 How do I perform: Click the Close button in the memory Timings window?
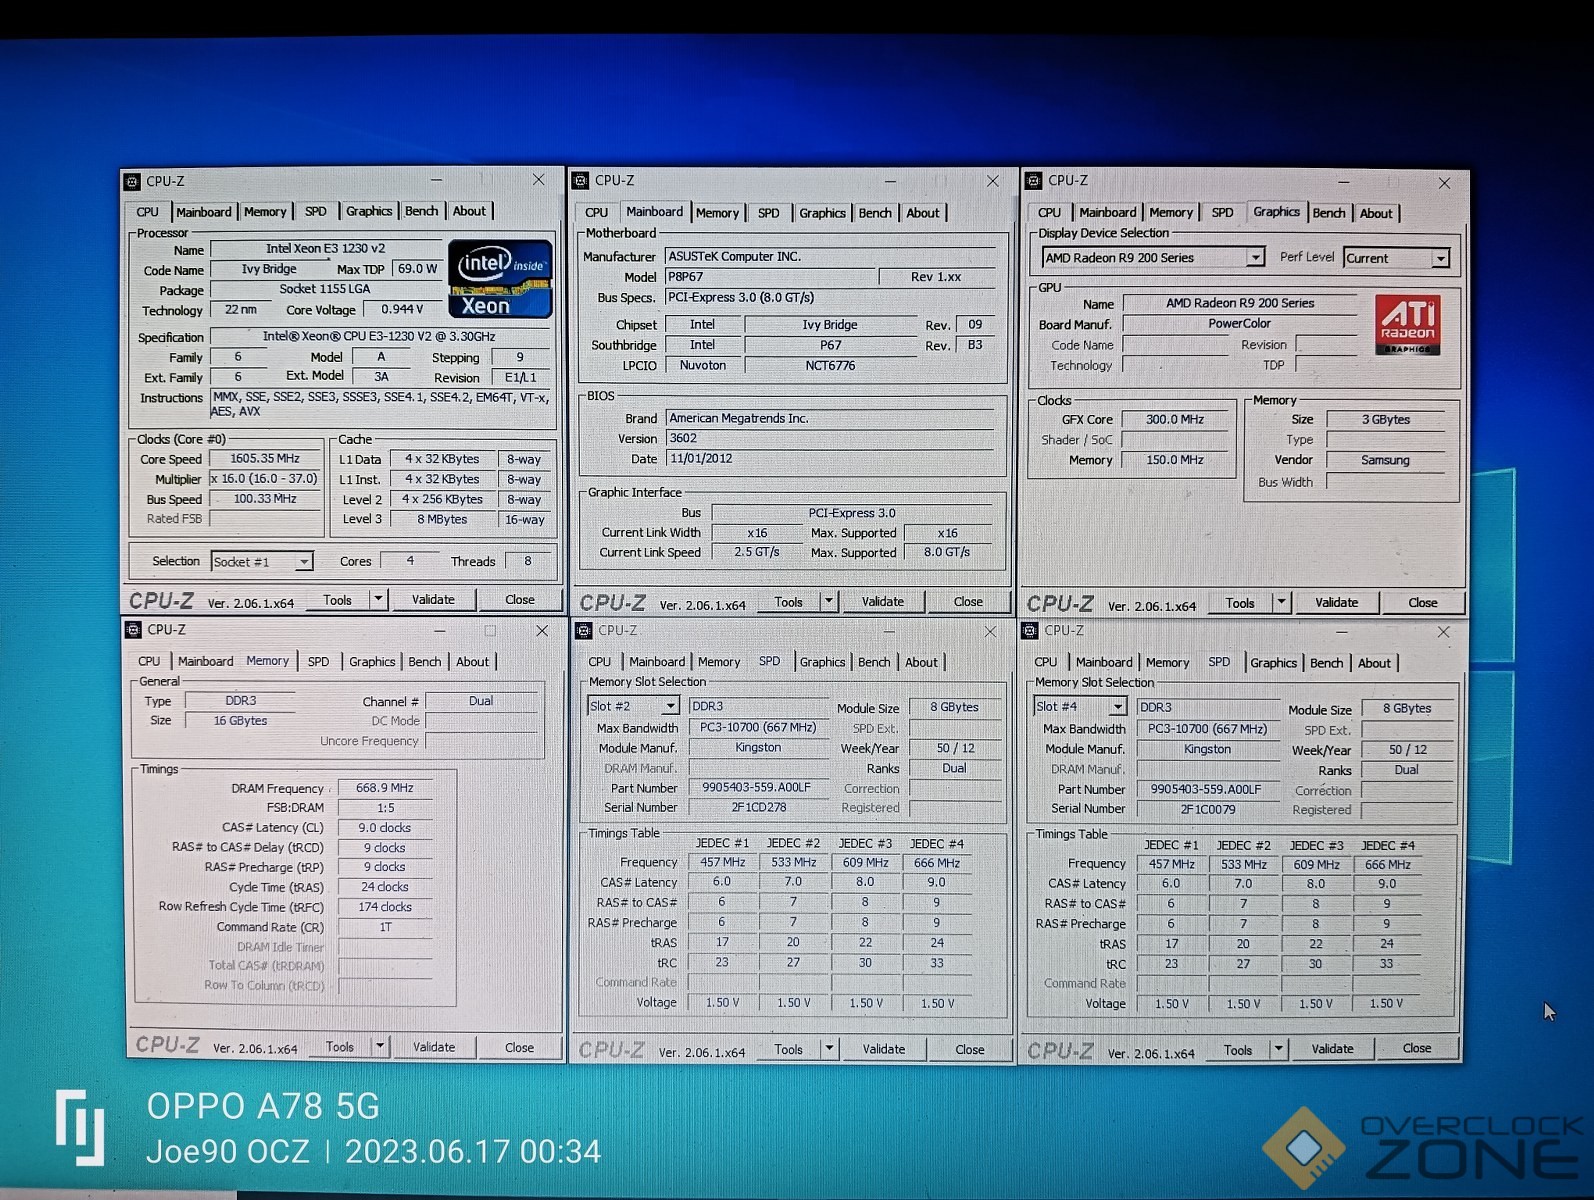point(519,1047)
